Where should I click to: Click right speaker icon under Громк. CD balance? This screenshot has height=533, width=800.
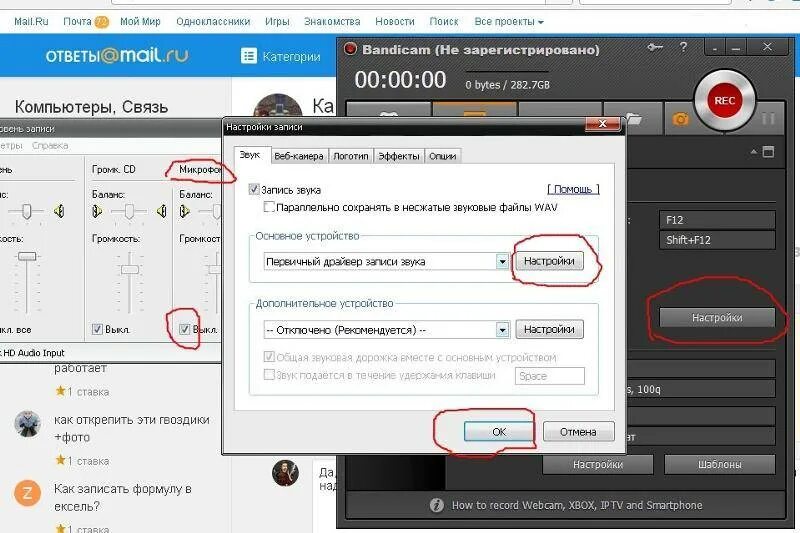[x=162, y=211]
